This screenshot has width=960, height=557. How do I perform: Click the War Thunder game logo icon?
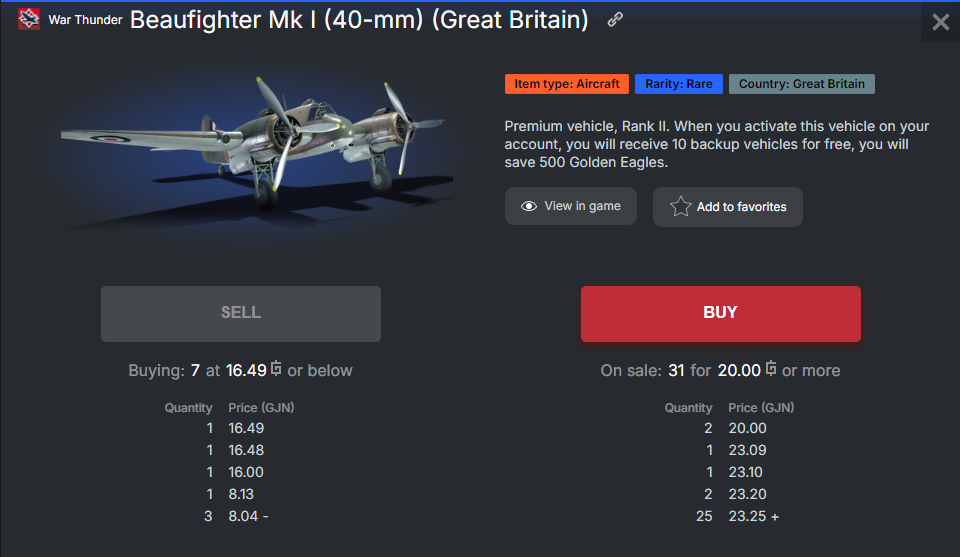(x=29, y=19)
